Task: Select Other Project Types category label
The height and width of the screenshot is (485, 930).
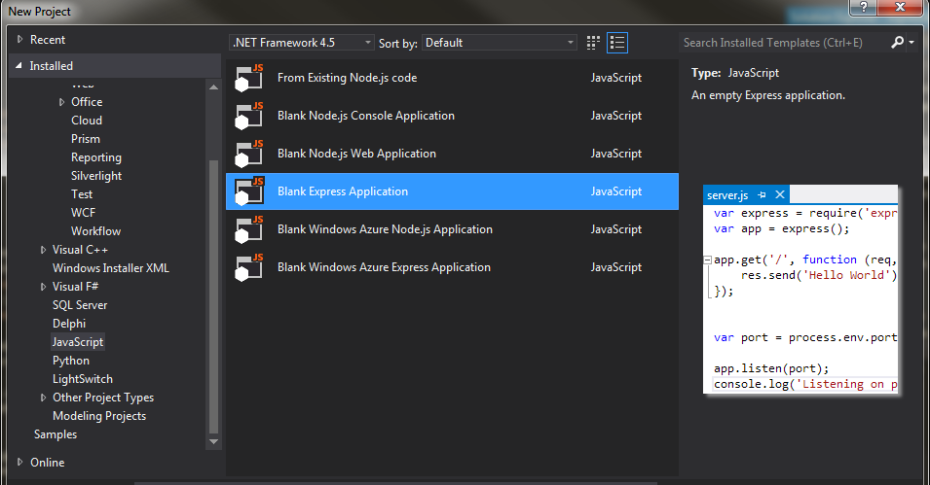Action: [103, 397]
